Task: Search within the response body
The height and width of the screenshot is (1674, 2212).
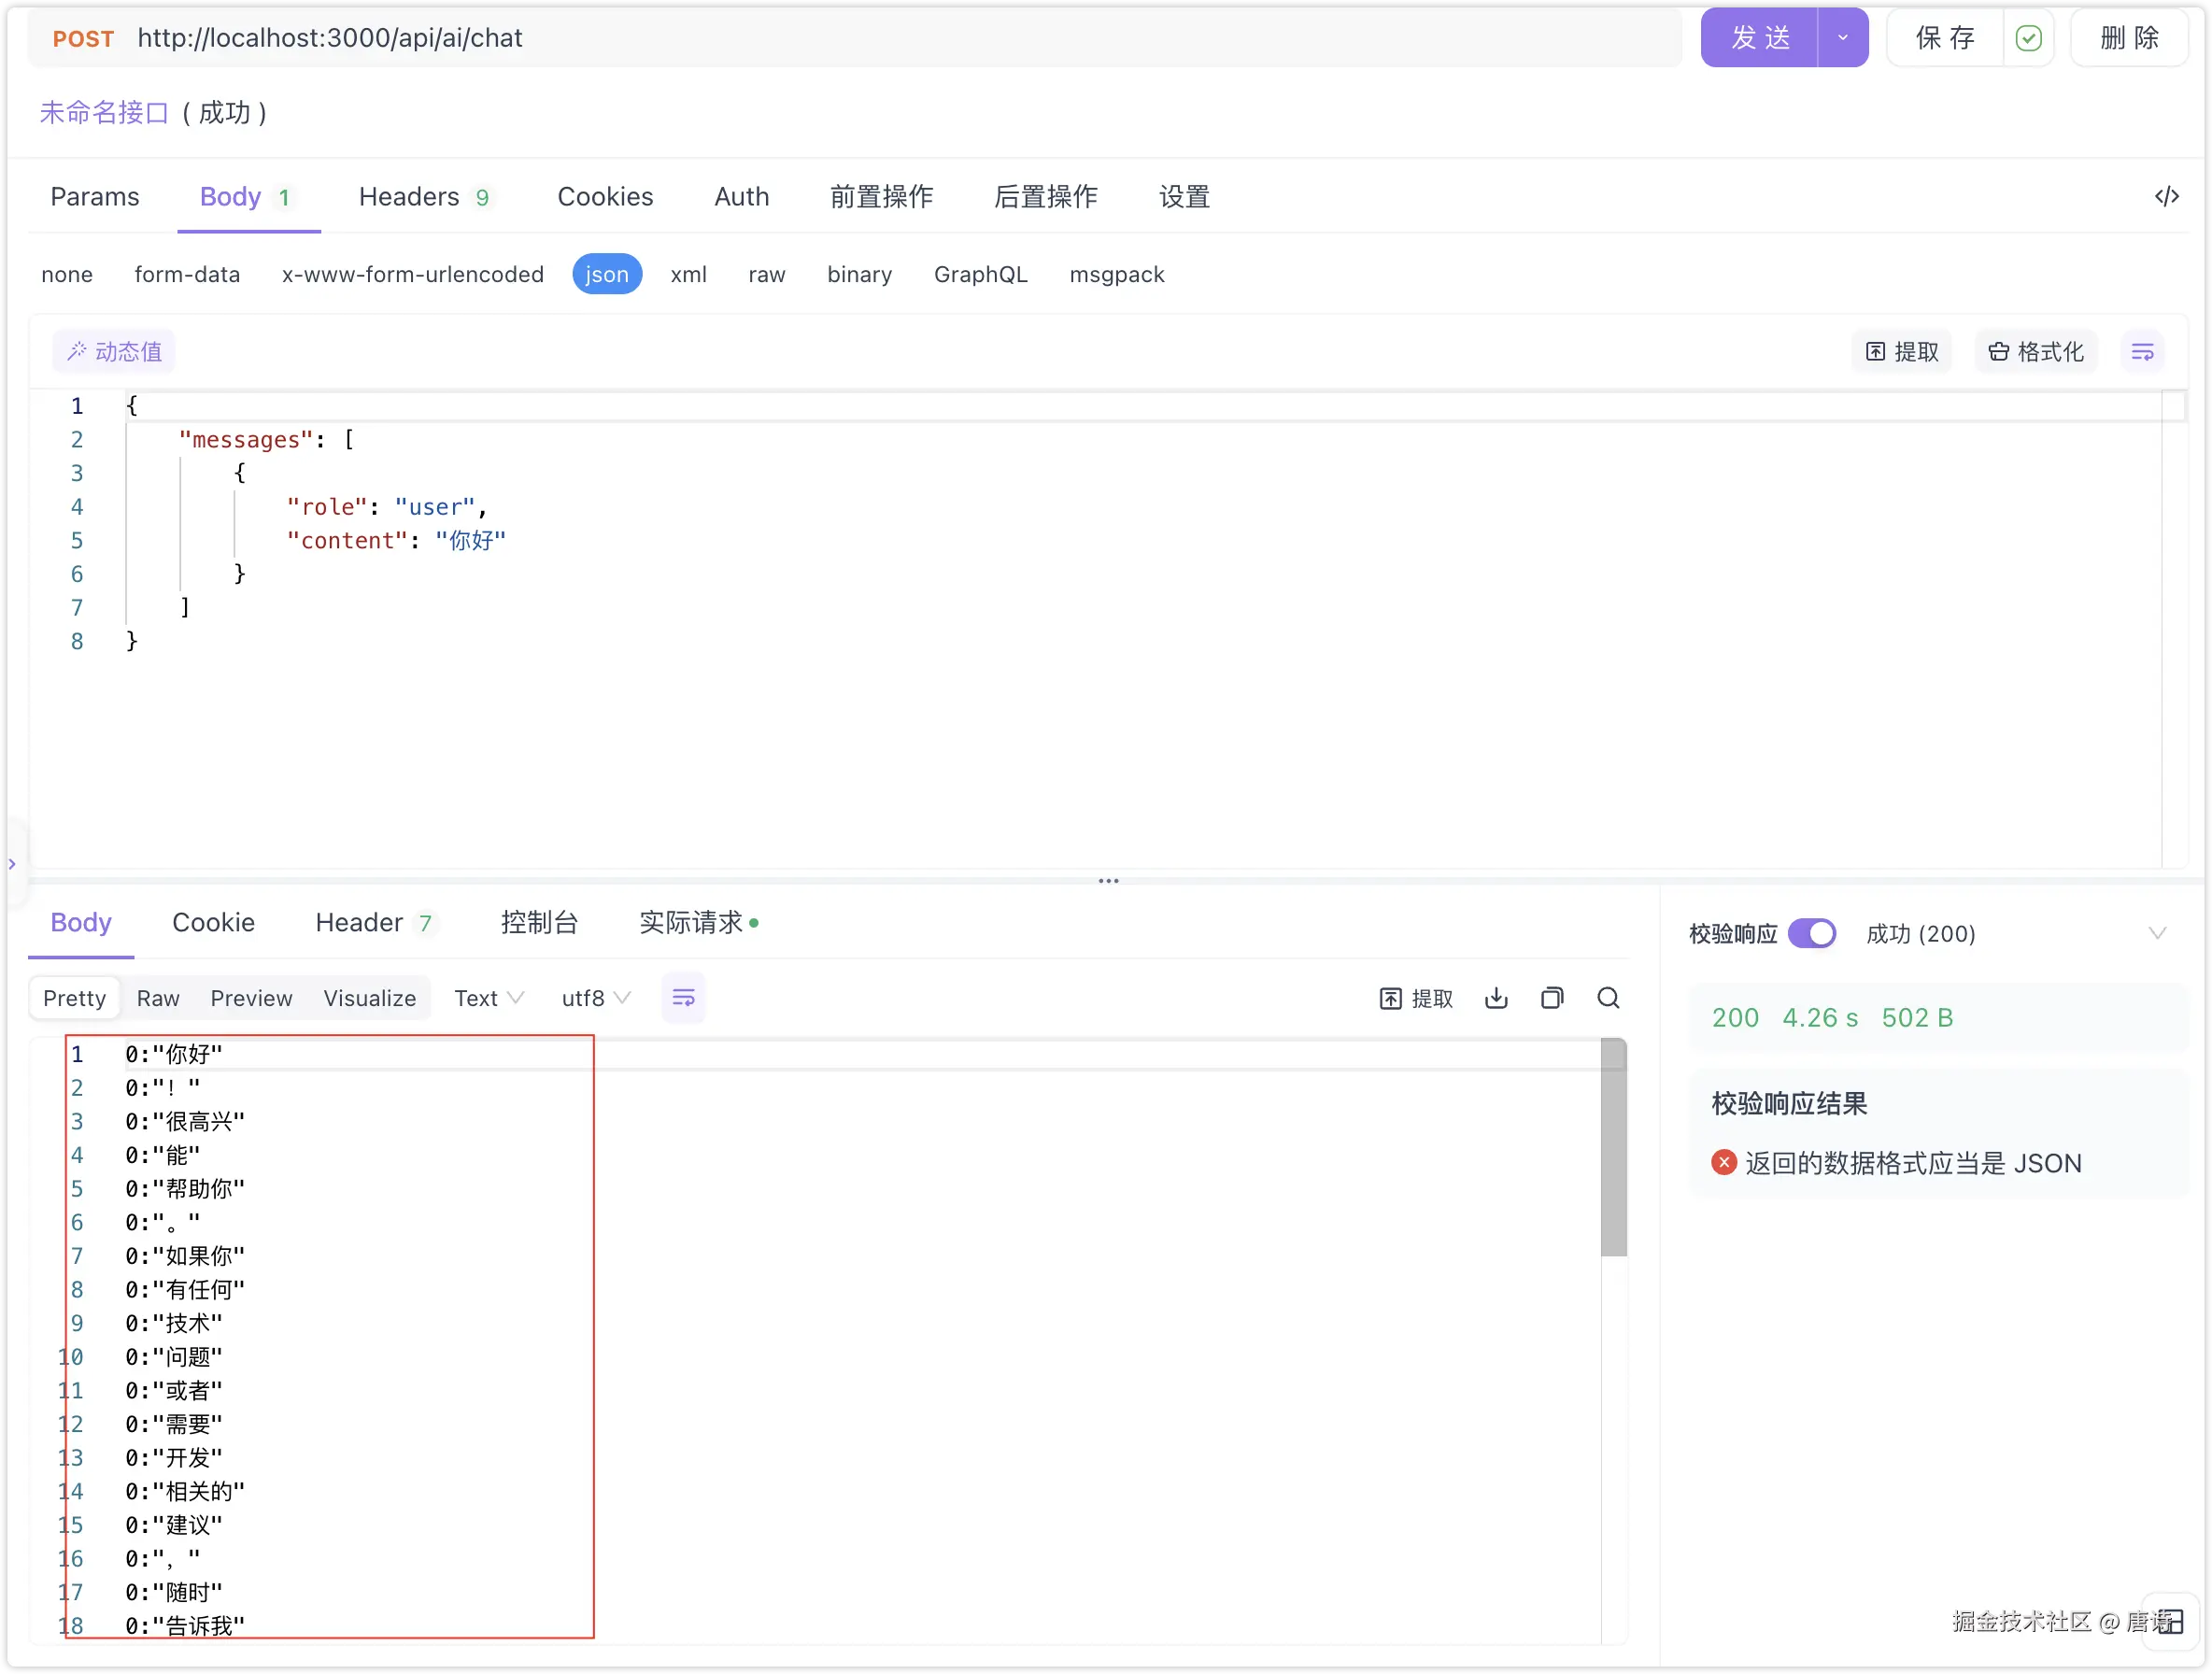Action: point(1608,998)
